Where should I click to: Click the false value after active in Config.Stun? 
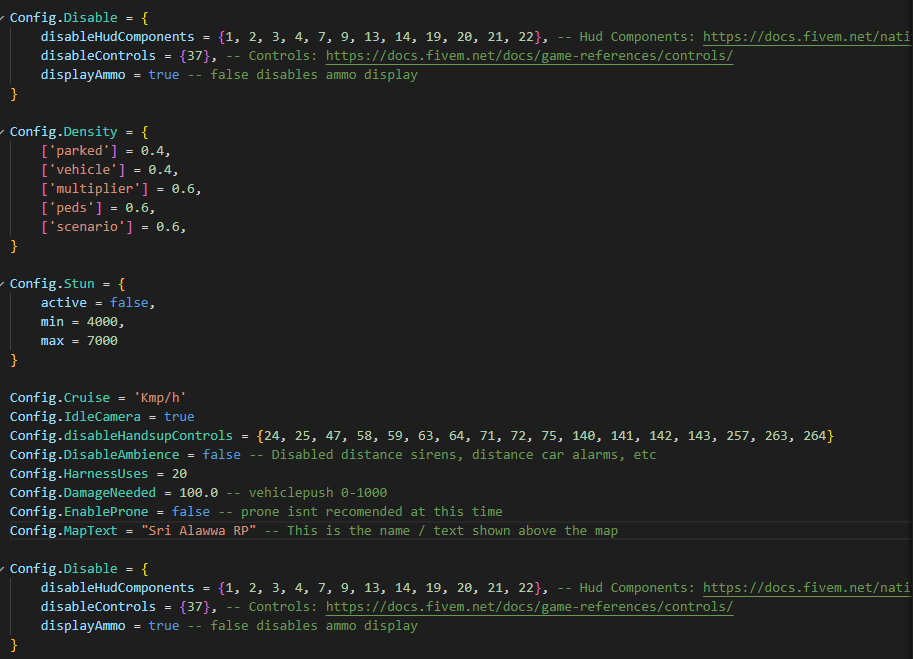[129, 302]
